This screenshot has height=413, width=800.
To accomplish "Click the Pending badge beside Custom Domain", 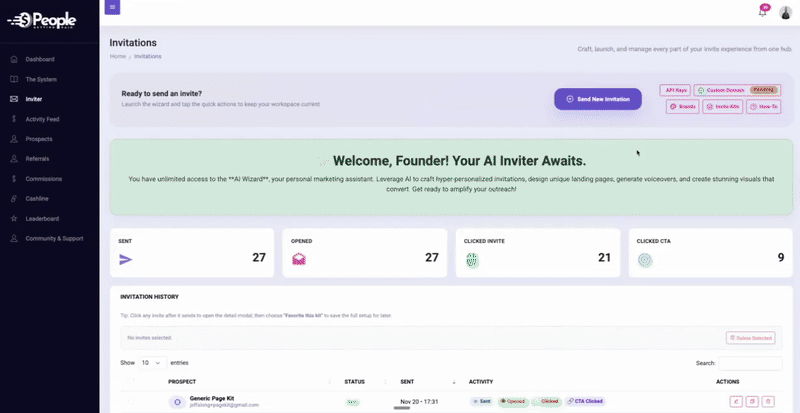I will pyautogui.click(x=764, y=90).
